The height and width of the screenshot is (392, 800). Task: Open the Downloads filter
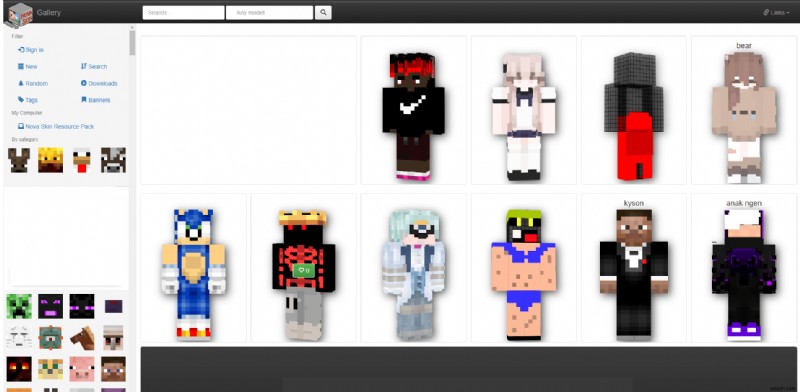click(x=99, y=84)
